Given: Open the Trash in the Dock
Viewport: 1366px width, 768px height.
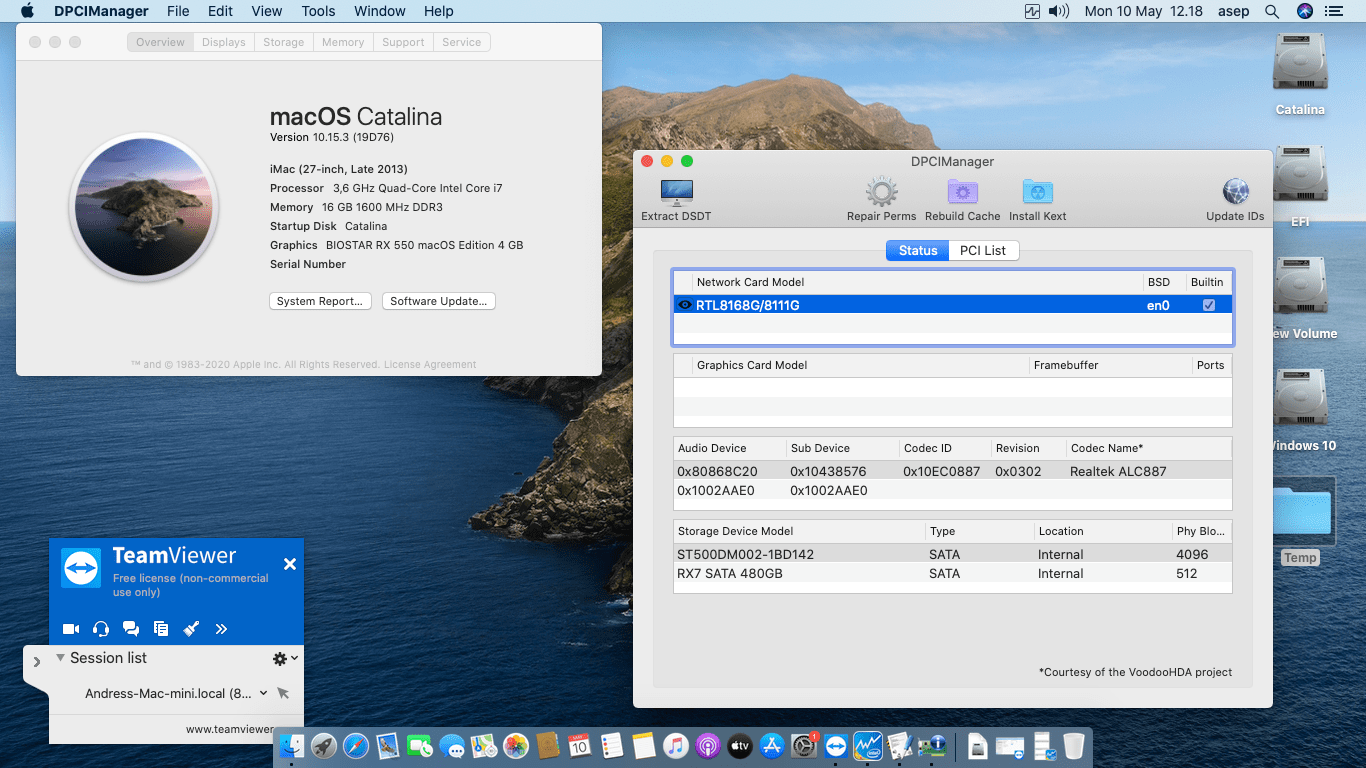Looking at the screenshot, I should [x=1073, y=745].
